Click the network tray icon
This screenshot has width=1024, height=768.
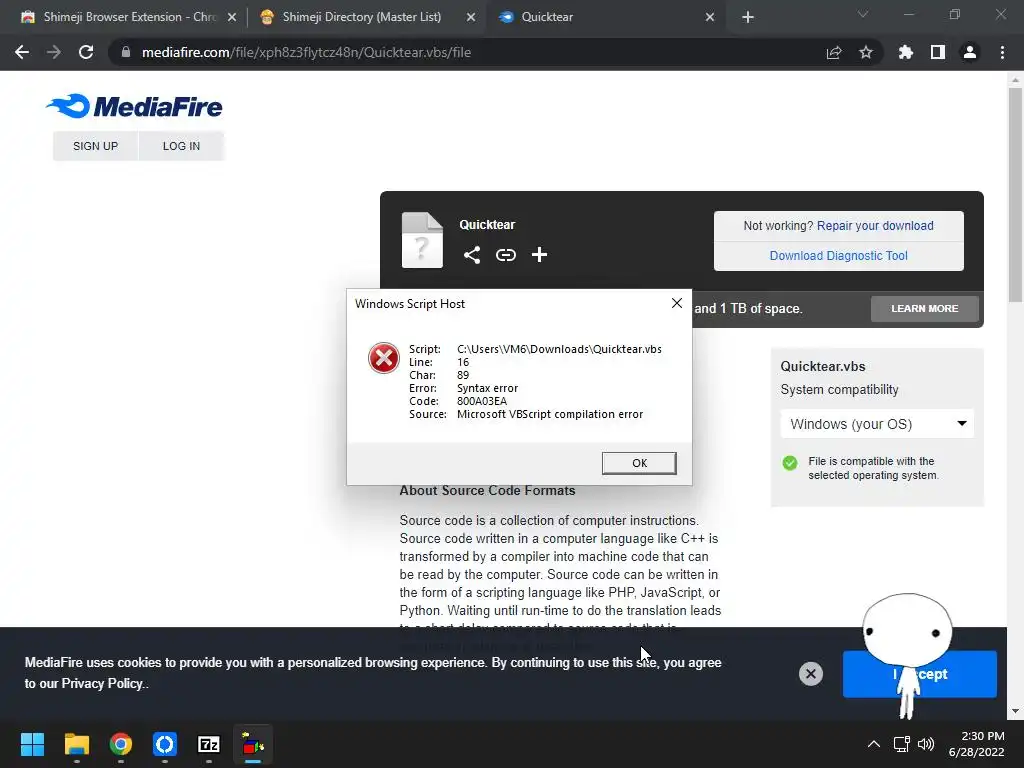pos(902,744)
